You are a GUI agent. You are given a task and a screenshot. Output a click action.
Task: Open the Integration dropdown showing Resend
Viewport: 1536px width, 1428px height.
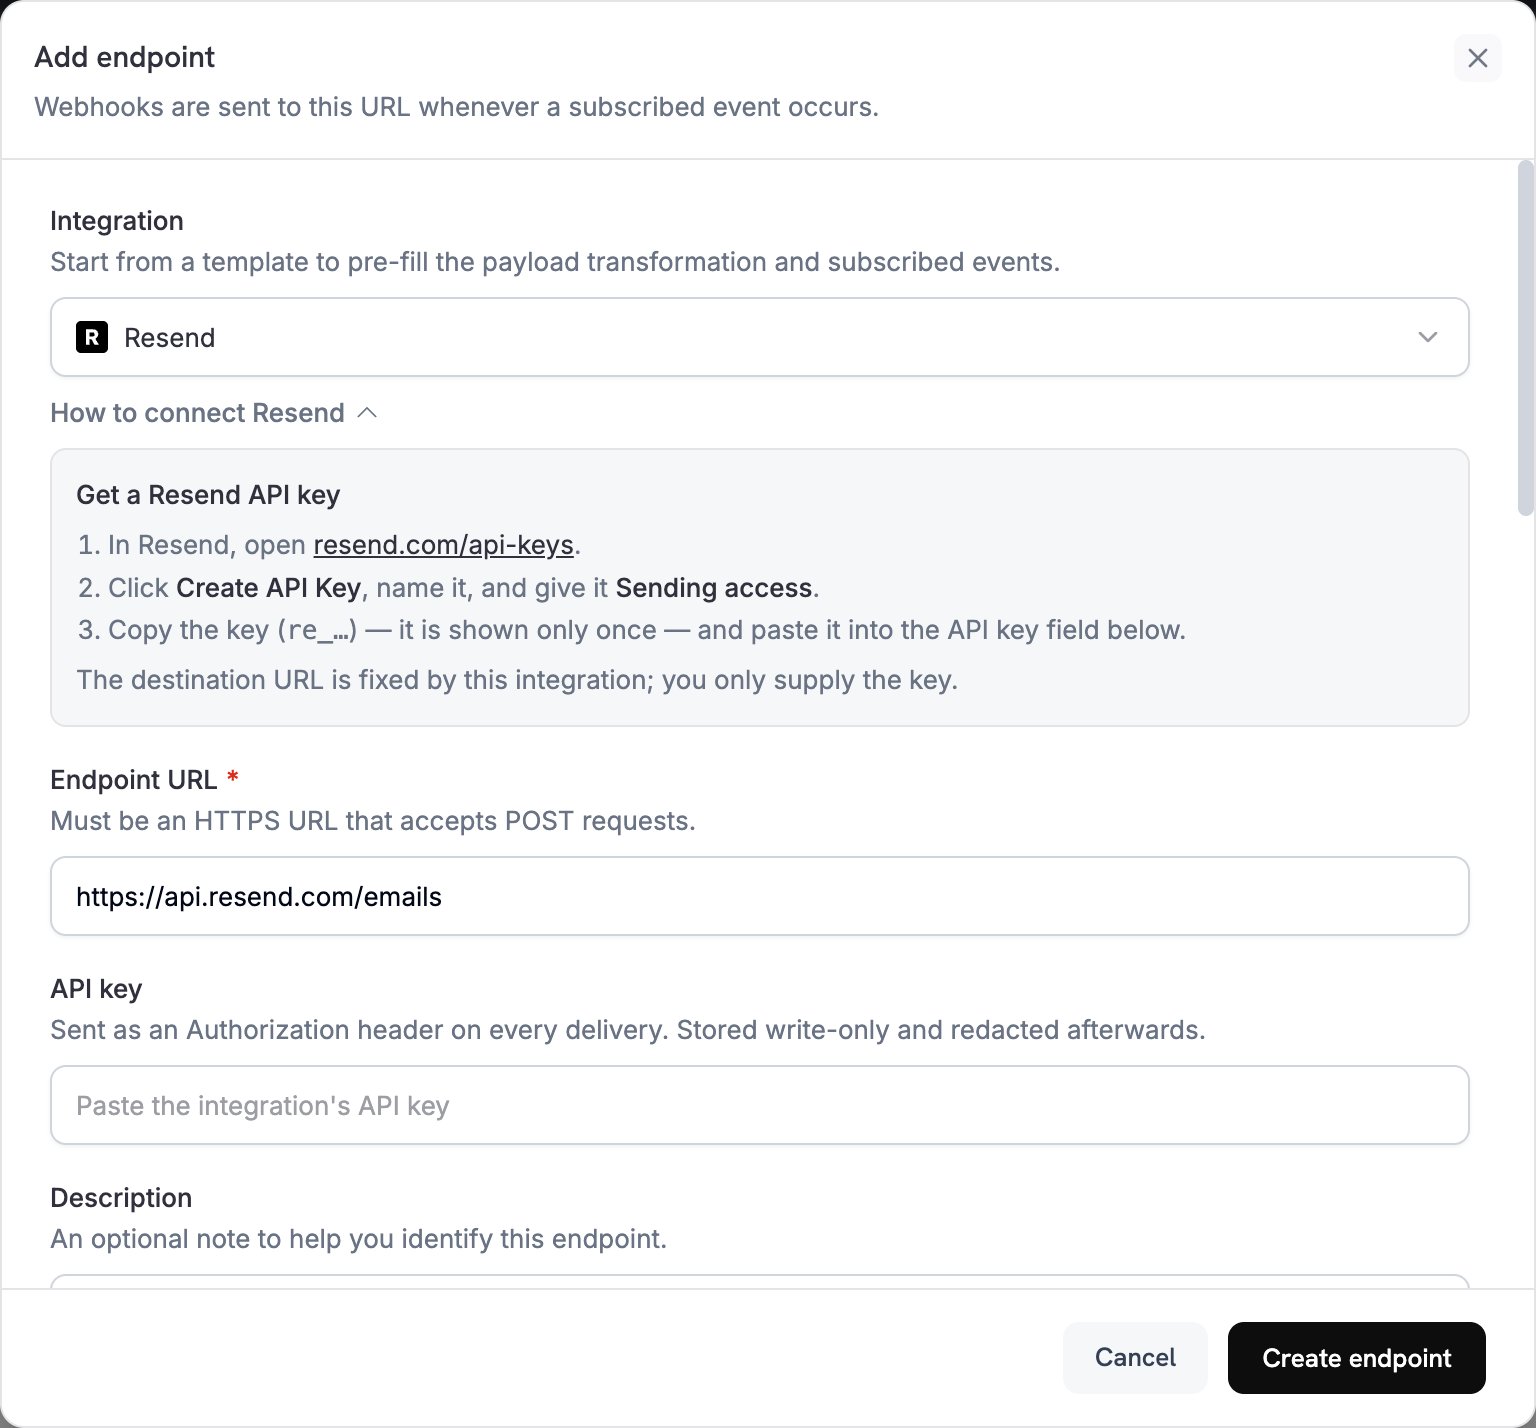[759, 337]
